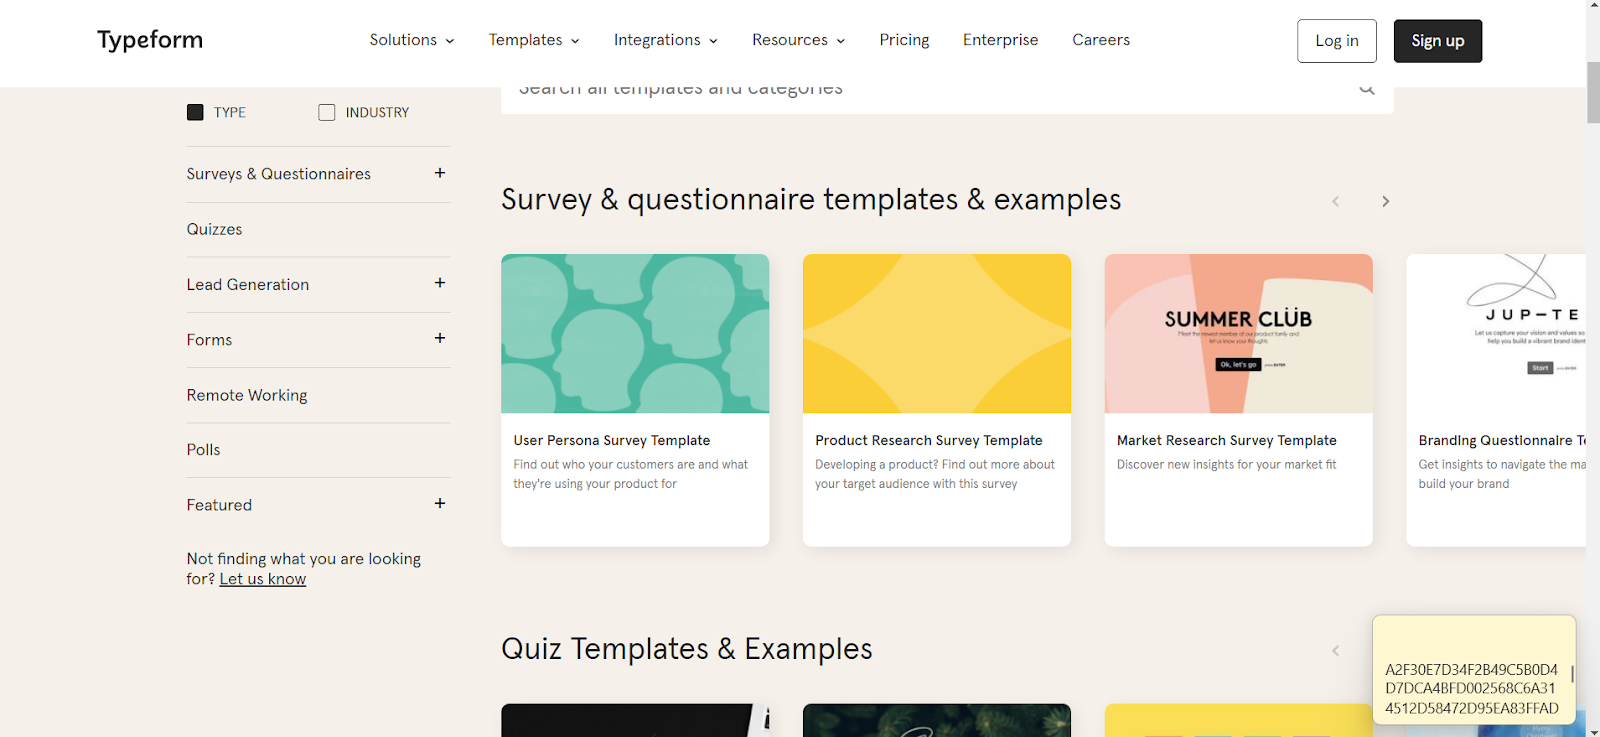Image resolution: width=1600 pixels, height=737 pixels.
Task: Select the Forms category
Action: click(209, 340)
